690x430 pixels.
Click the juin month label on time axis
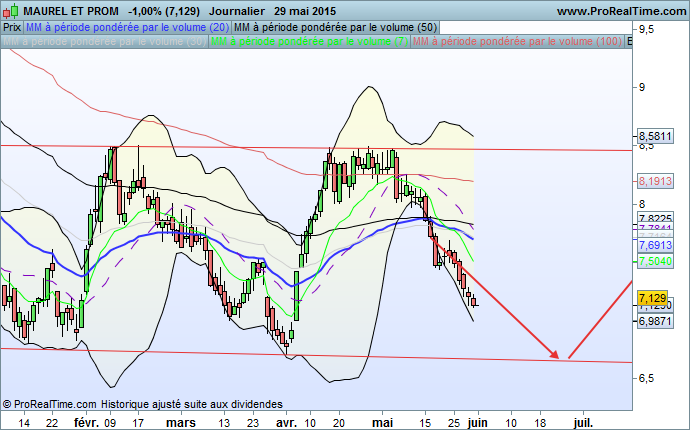pyautogui.click(x=477, y=423)
